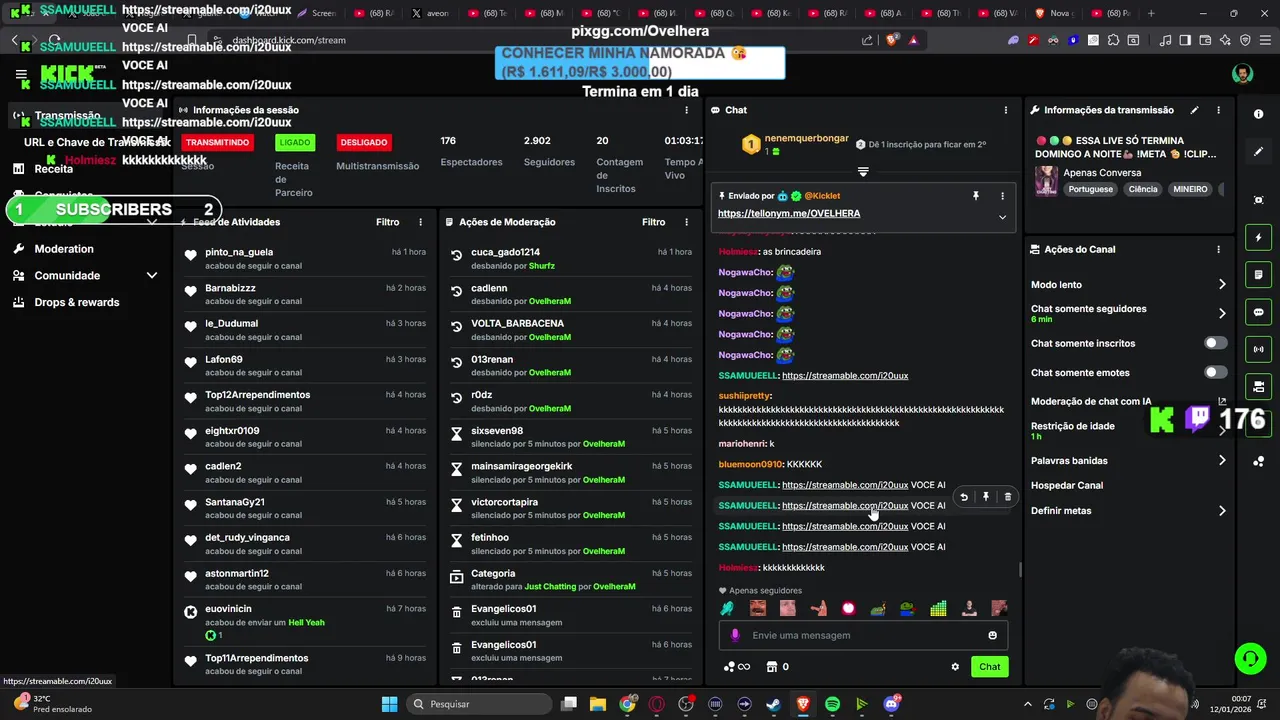Click the lightning bolt icon in right sidebar
The width and height of the screenshot is (1280, 720).
1258,238
